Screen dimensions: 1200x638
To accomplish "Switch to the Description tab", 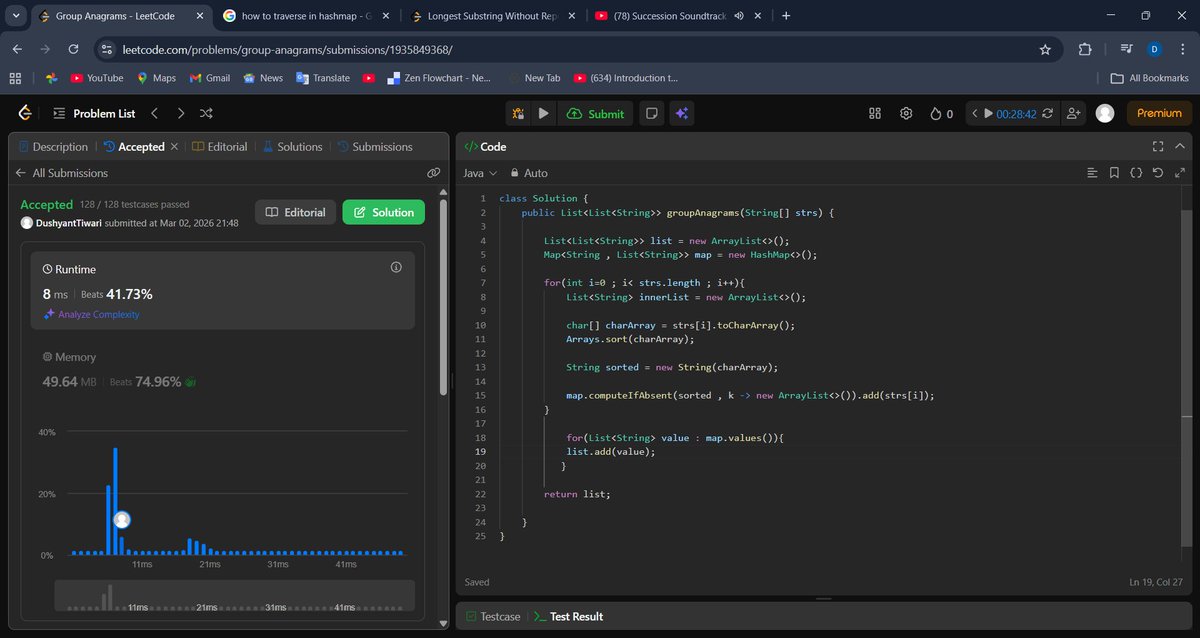I will click(53, 146).
